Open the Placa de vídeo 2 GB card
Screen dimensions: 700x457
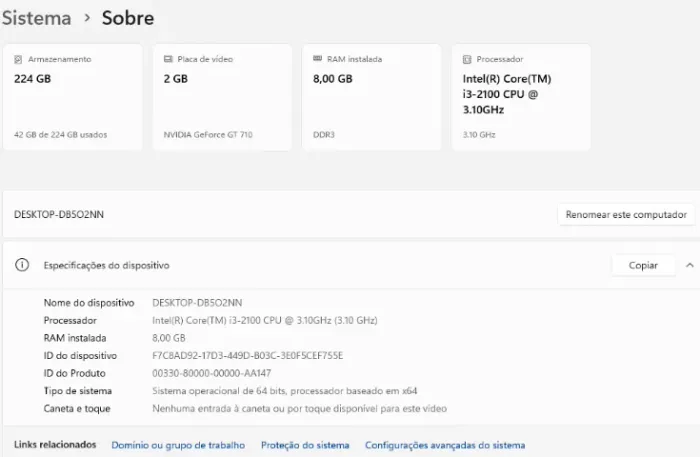click(222, 97)
